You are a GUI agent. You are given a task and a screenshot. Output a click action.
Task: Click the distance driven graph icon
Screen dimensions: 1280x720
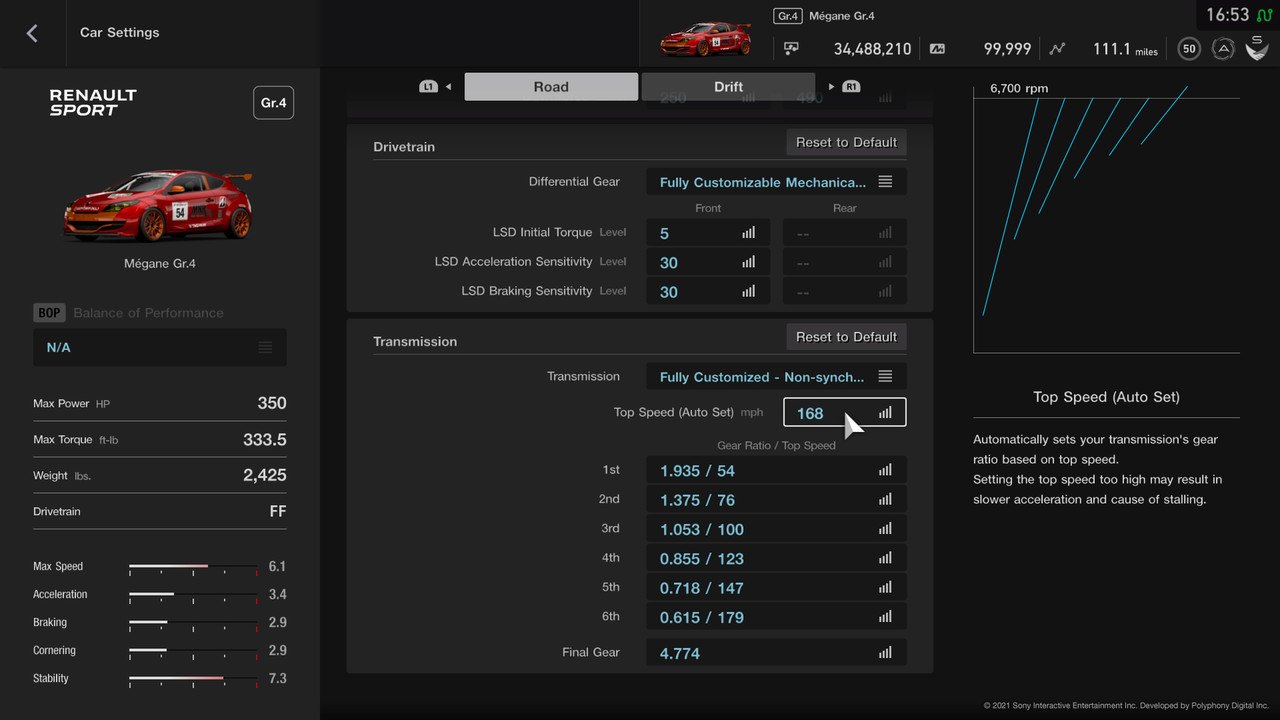point(1058,48)
